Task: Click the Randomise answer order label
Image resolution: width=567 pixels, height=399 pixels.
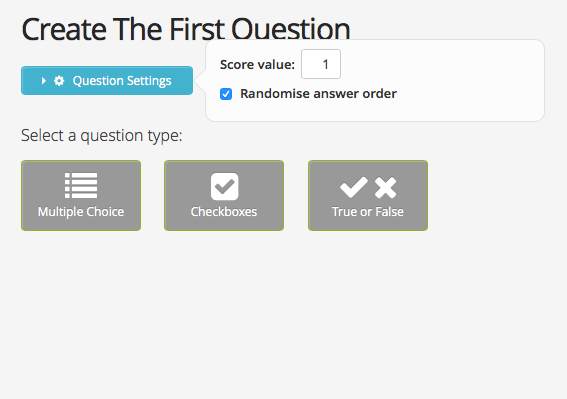Action: click(318, 94)
